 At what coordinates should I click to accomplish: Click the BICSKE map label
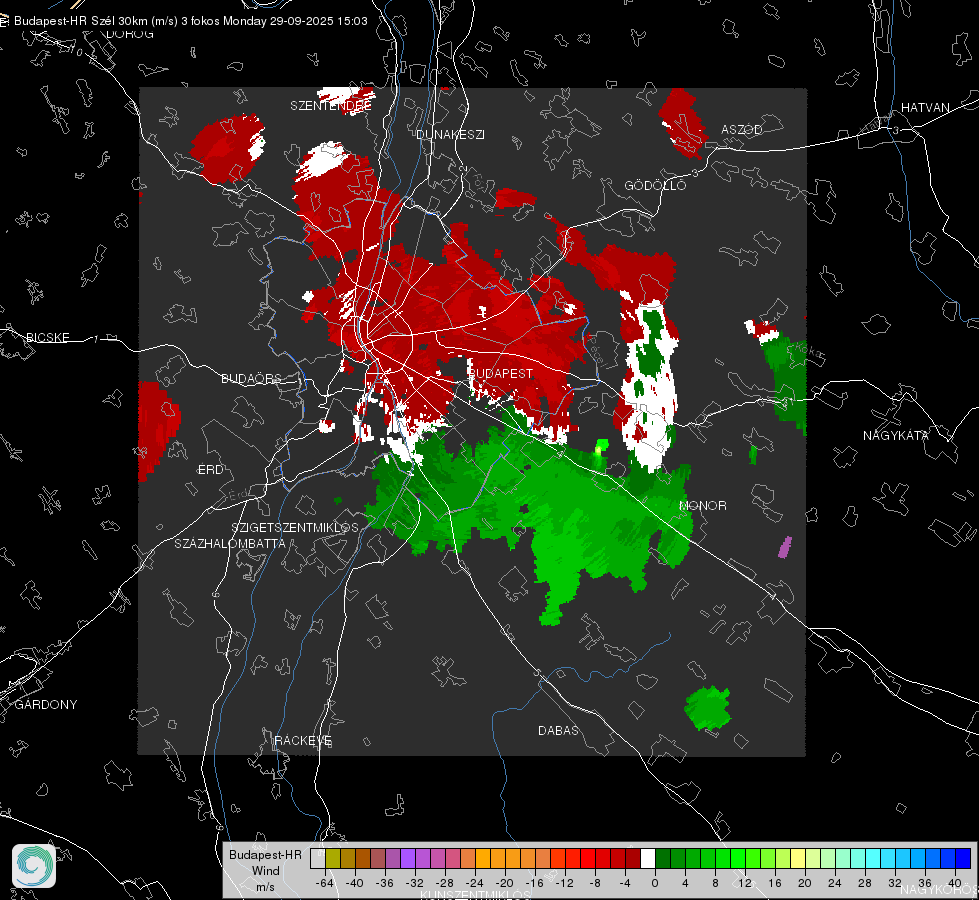pyautogui.click(x=47, y=337)
